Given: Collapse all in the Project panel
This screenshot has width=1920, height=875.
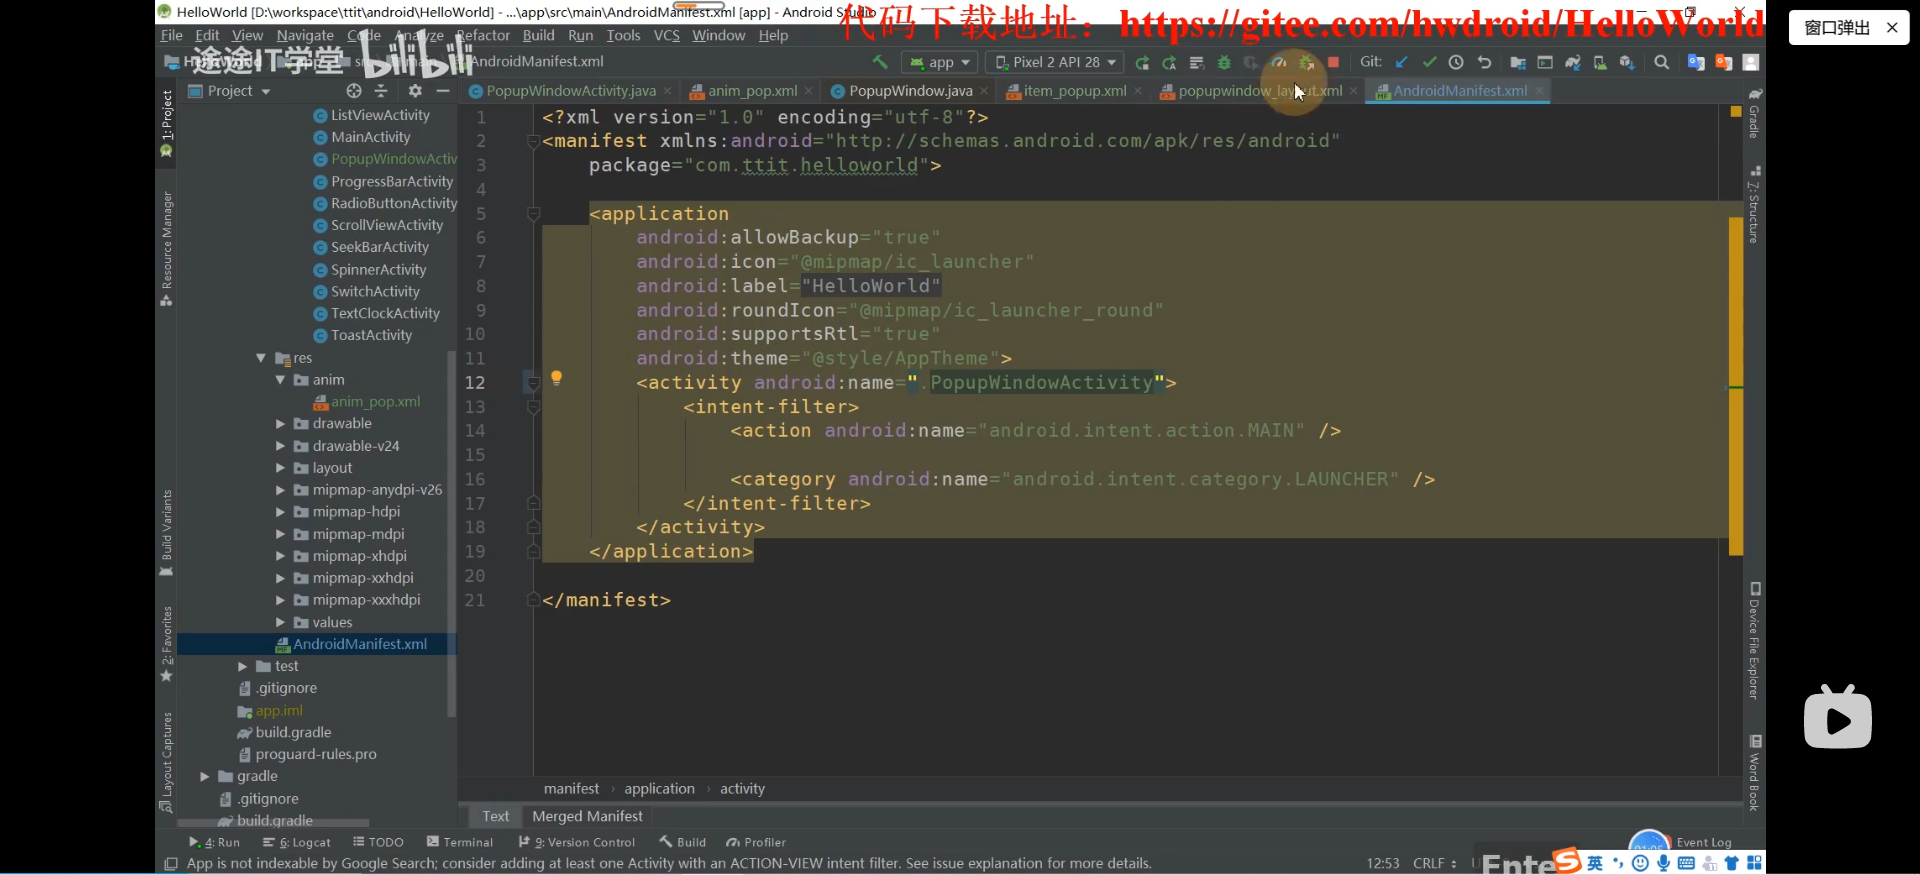Looking at the screenshot, I should (x=381, y=91).
